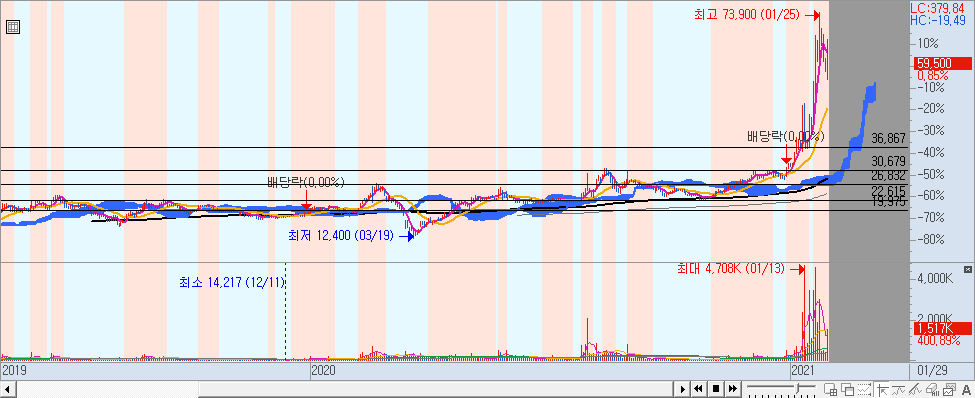Screen dimensions: 975x398
Task: Click the rewind double-arrow button
Action: click(x=698, y=389)
